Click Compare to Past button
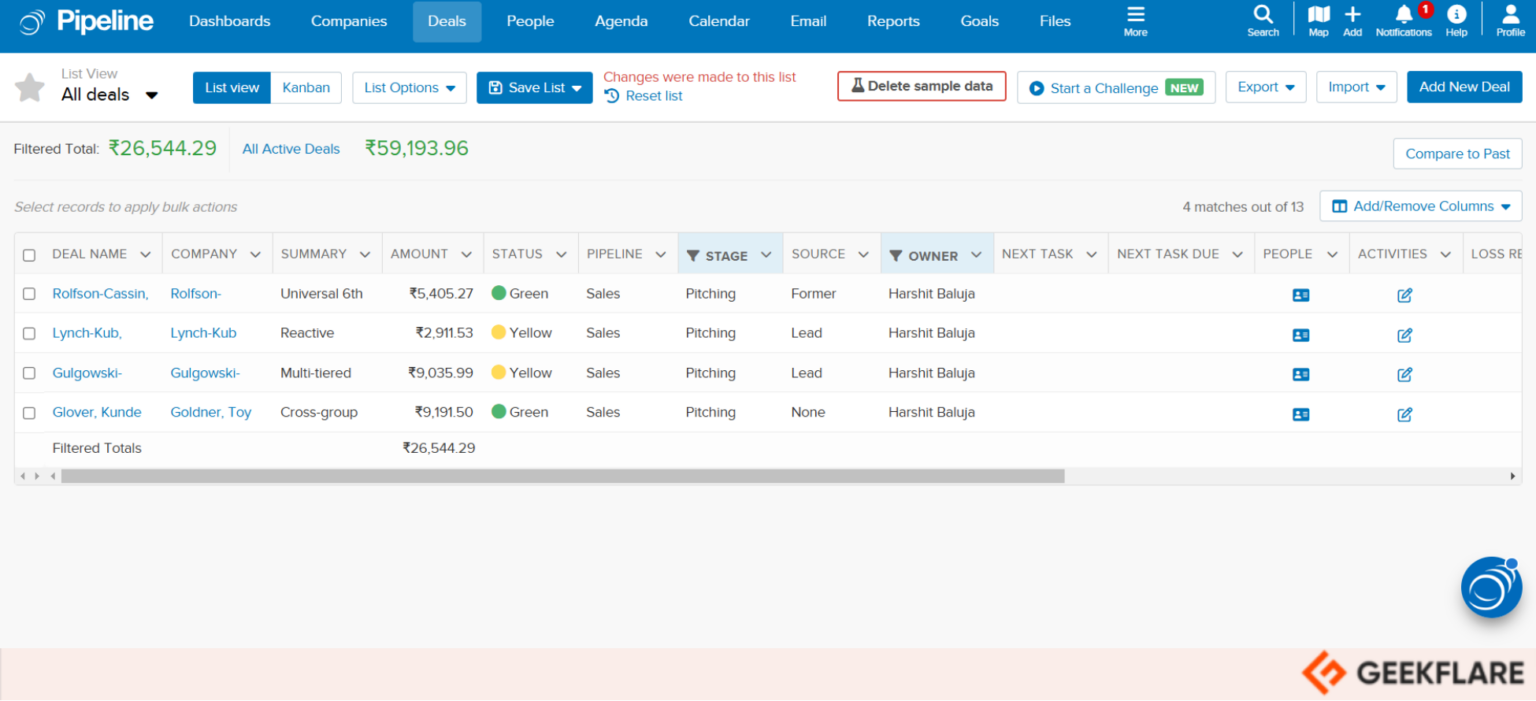The image size is (1536, 701). [x=1458, y=153]
